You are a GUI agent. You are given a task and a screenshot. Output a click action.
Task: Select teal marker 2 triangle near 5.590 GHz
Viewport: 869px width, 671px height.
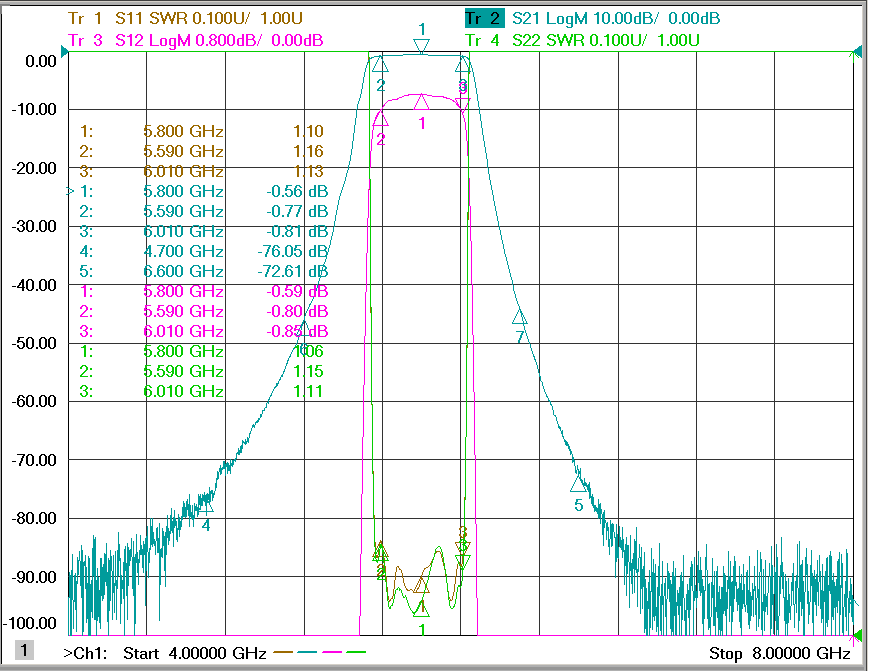(x=380, y=64)
